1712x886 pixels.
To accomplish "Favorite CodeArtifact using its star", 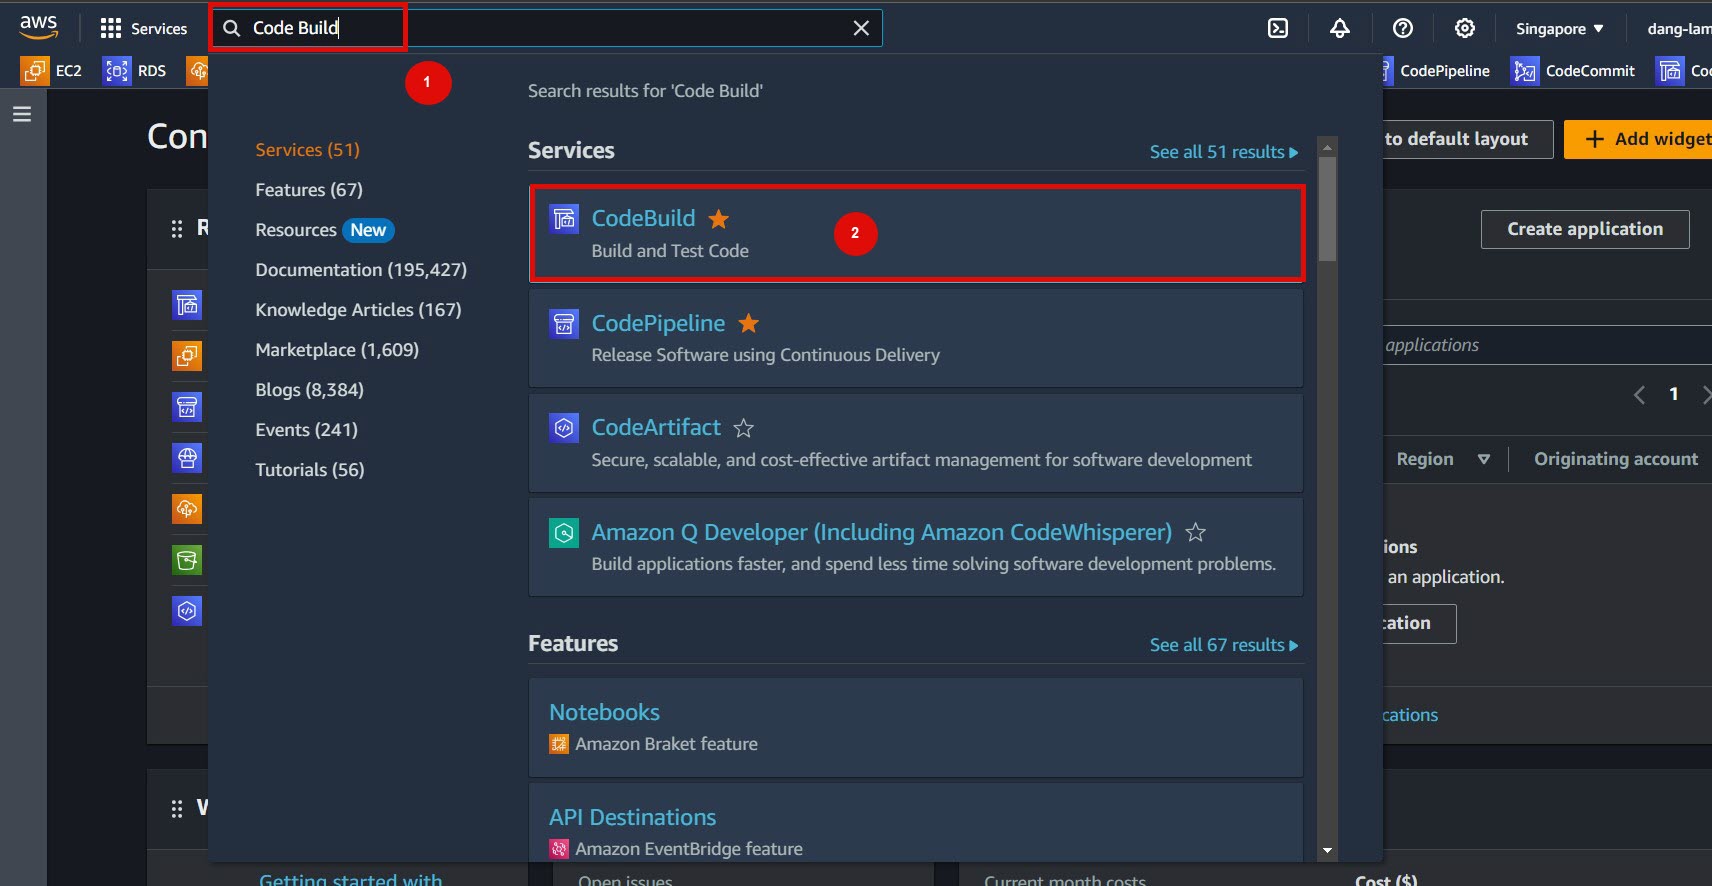I will pos(743,428).
